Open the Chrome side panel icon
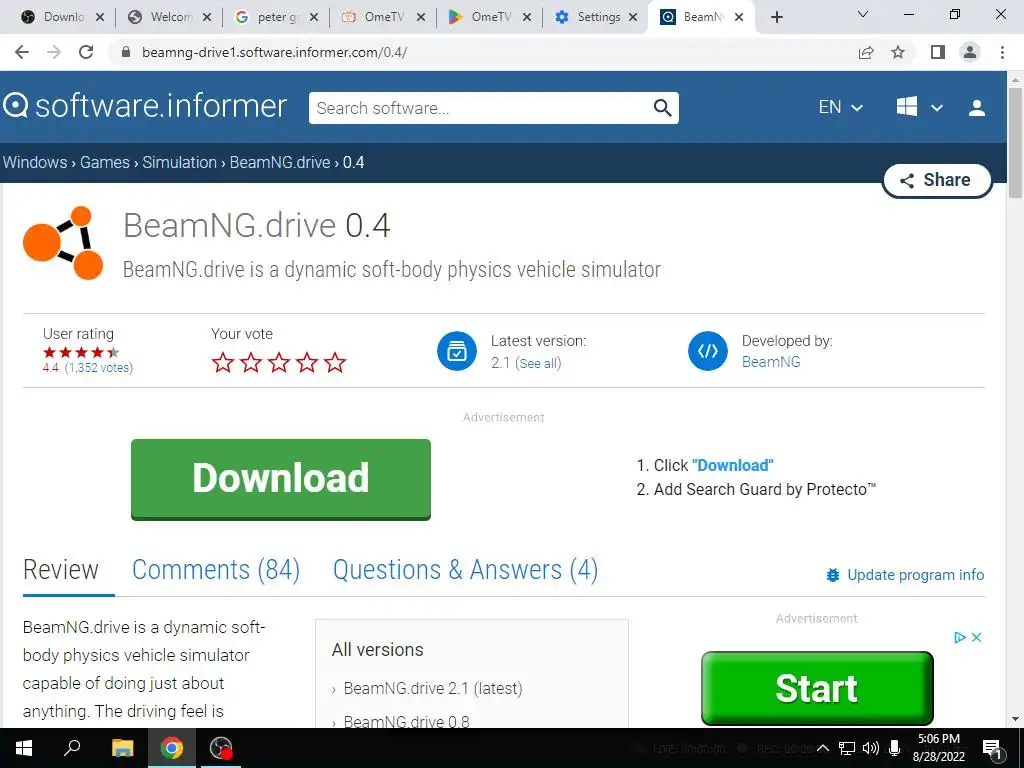The width and height of the screenshot is (1024, 768). coord(938,52)
